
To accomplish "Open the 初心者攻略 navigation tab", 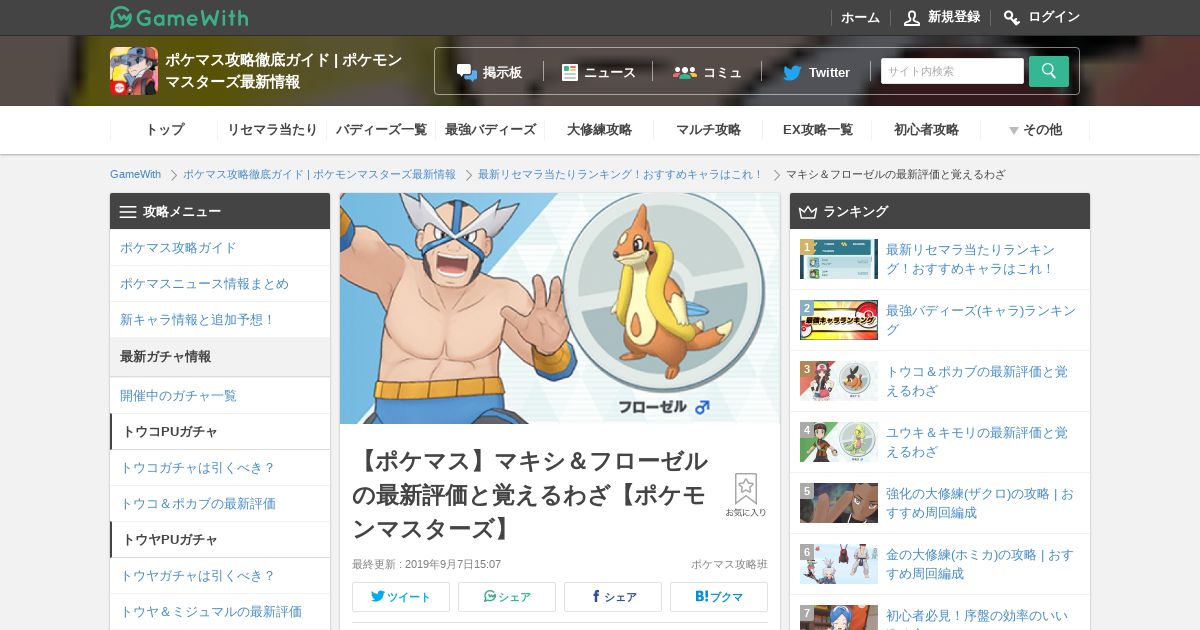I will tap(926, 130).
